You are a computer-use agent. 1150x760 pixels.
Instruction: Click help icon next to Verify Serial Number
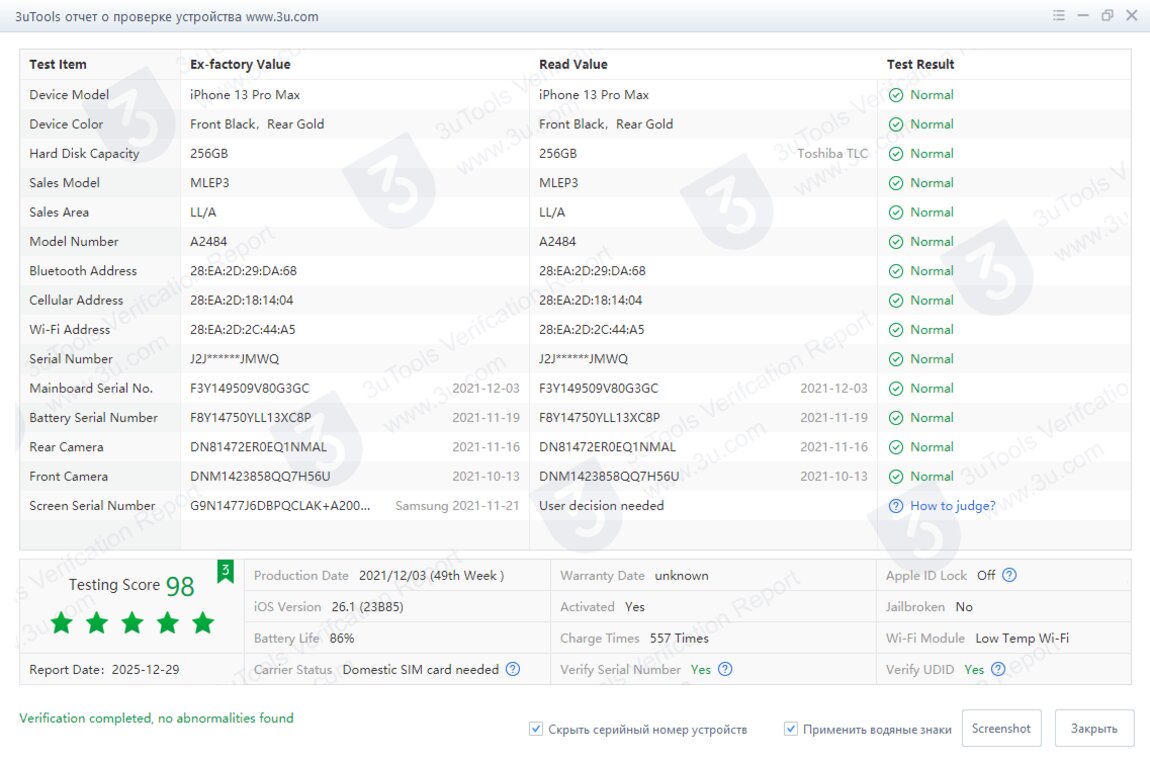tap(725, 669)
